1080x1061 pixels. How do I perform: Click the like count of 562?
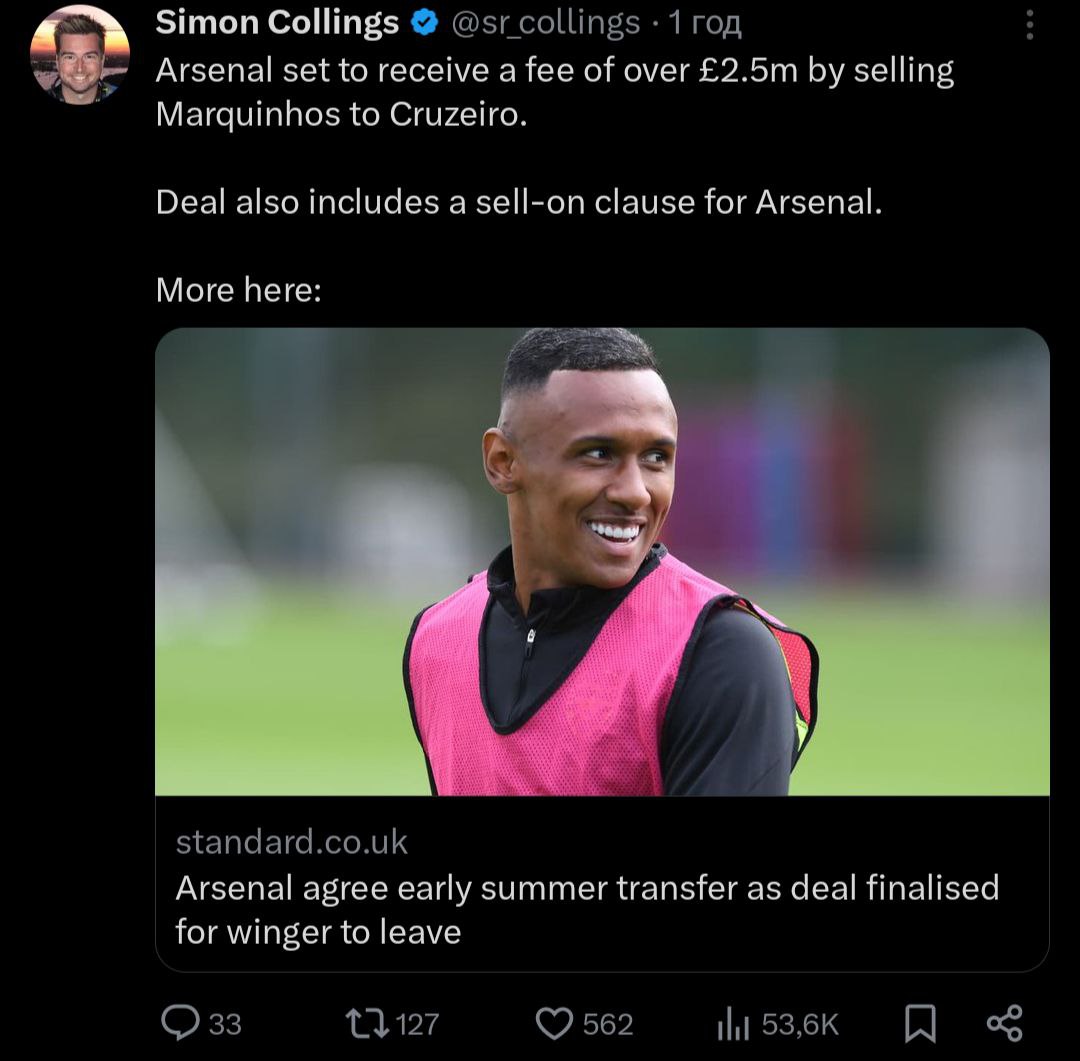(608, 1024)
